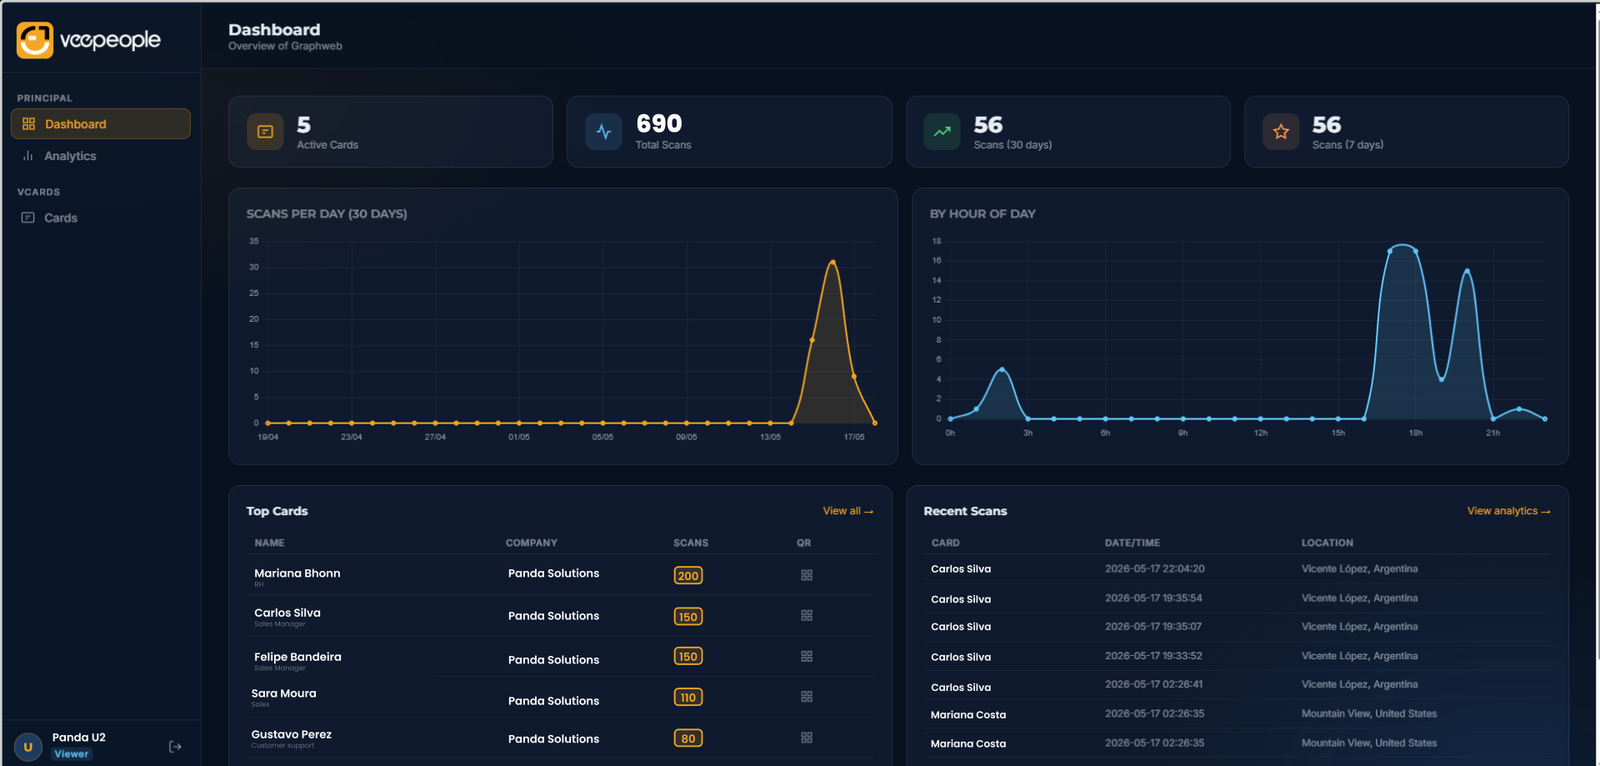
Task: Open Gustavo Perez QR code icon
Action: coord(807,738)
